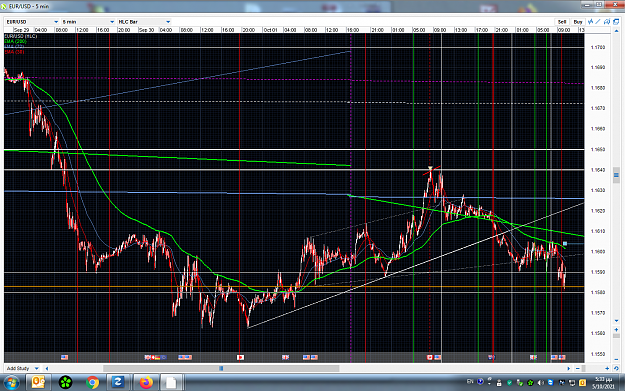The image size is (625, 391).
Task: Click the vertical price scroll handle at the right edge
Action: pyautogui.click(x=616, y=175)
